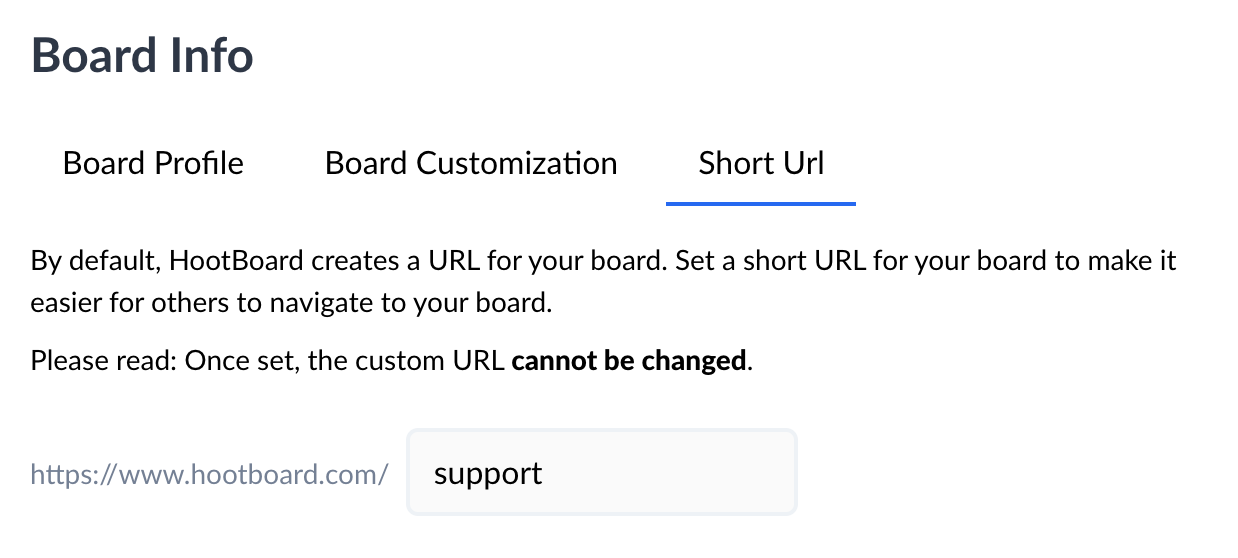
Task: Click "Customization" in the middle tab label
Action: tap(516, 163)
